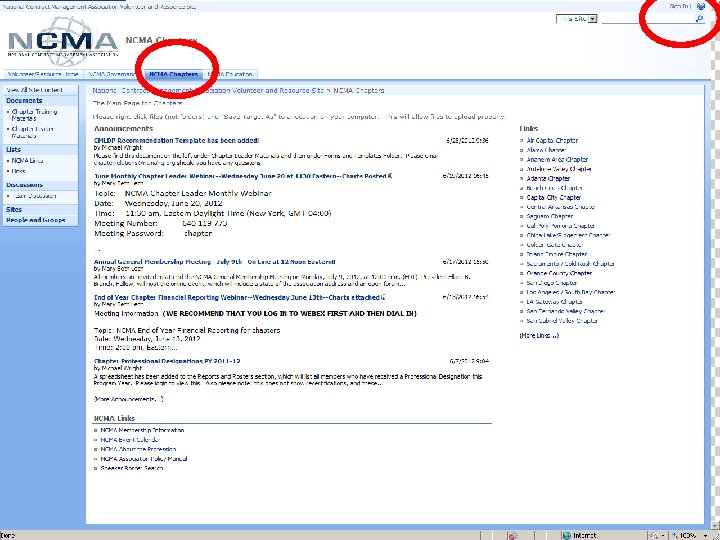Open People and Groups
Viewport: 720px width, 540px height.
(35, 220)
